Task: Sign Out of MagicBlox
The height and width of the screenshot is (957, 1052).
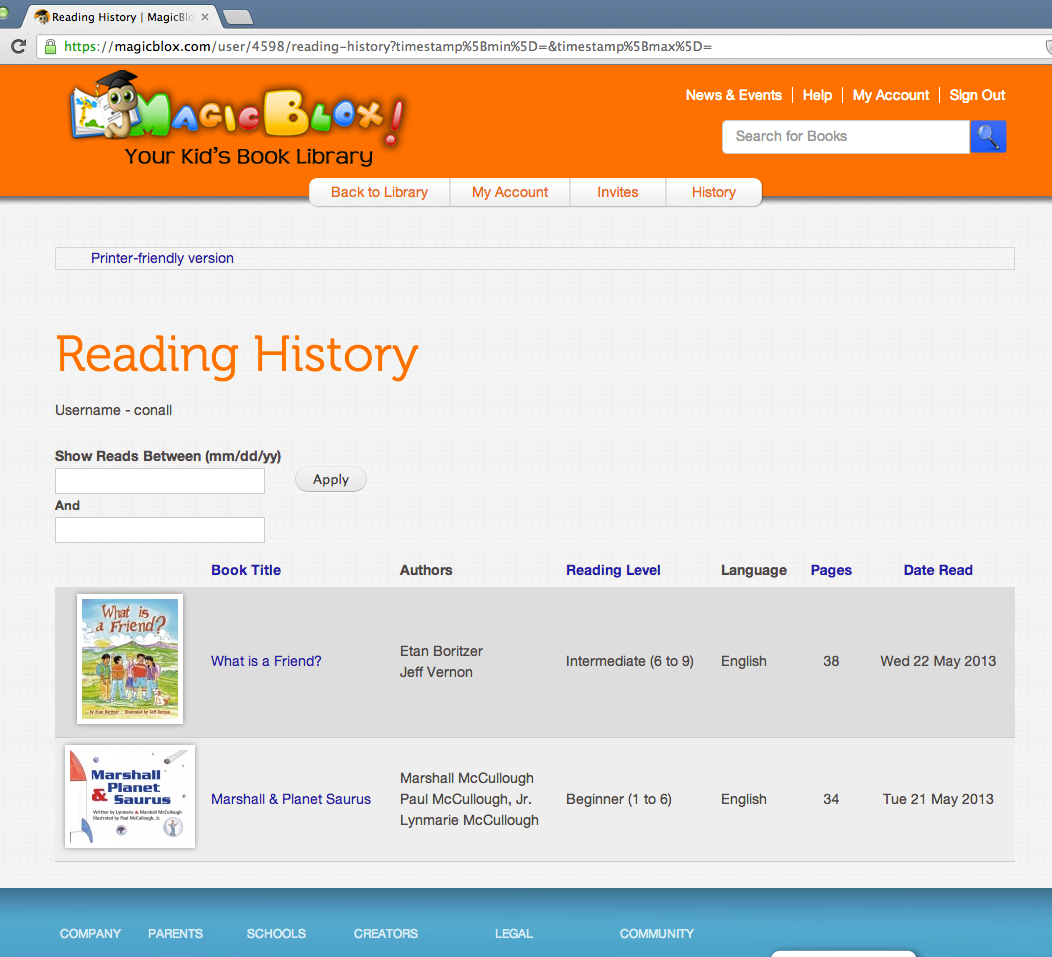Action: [976, 95]
